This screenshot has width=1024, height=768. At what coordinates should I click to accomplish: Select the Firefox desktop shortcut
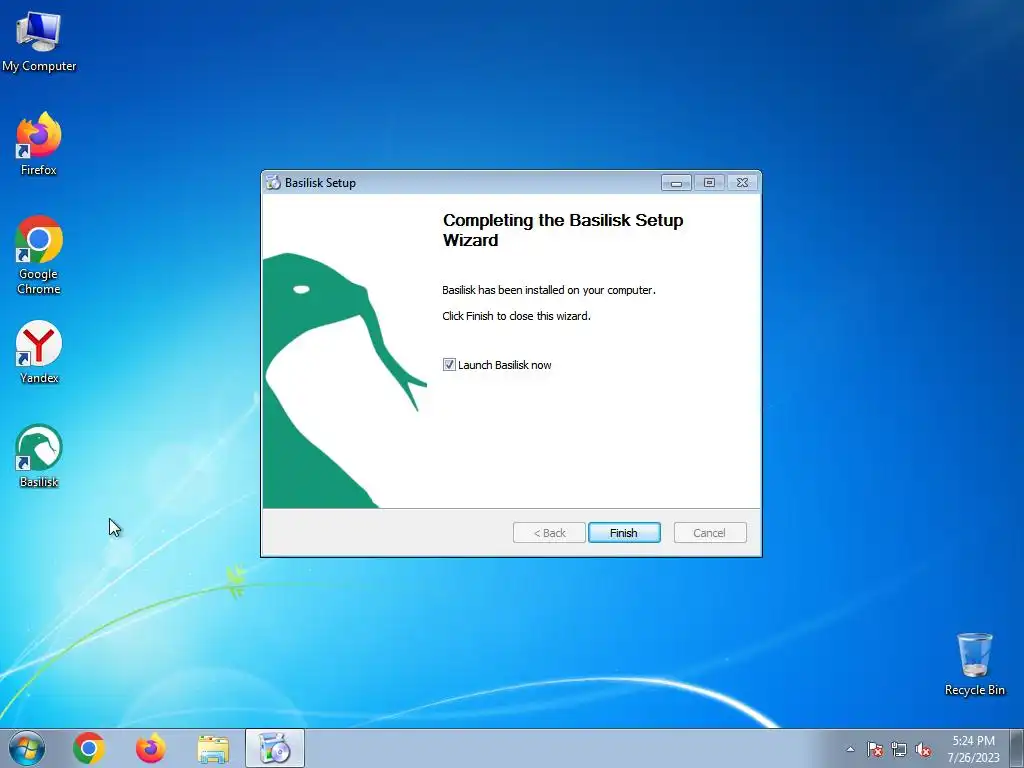[39, 144]
